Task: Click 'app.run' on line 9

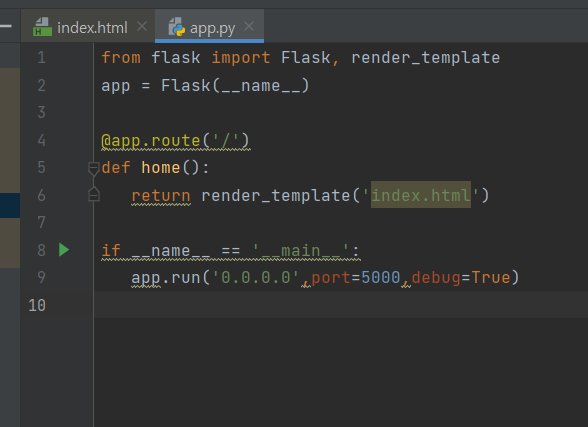Action: tap(166, 278)
